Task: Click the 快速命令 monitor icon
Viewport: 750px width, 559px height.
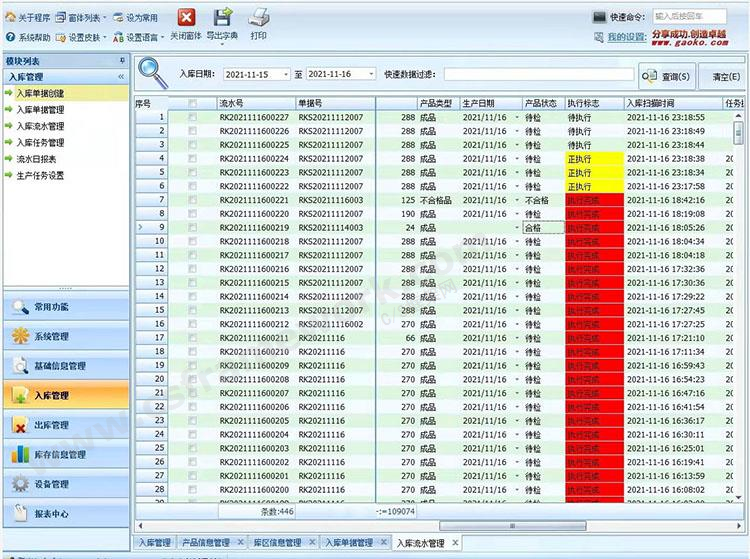Action: click(599, 17)
